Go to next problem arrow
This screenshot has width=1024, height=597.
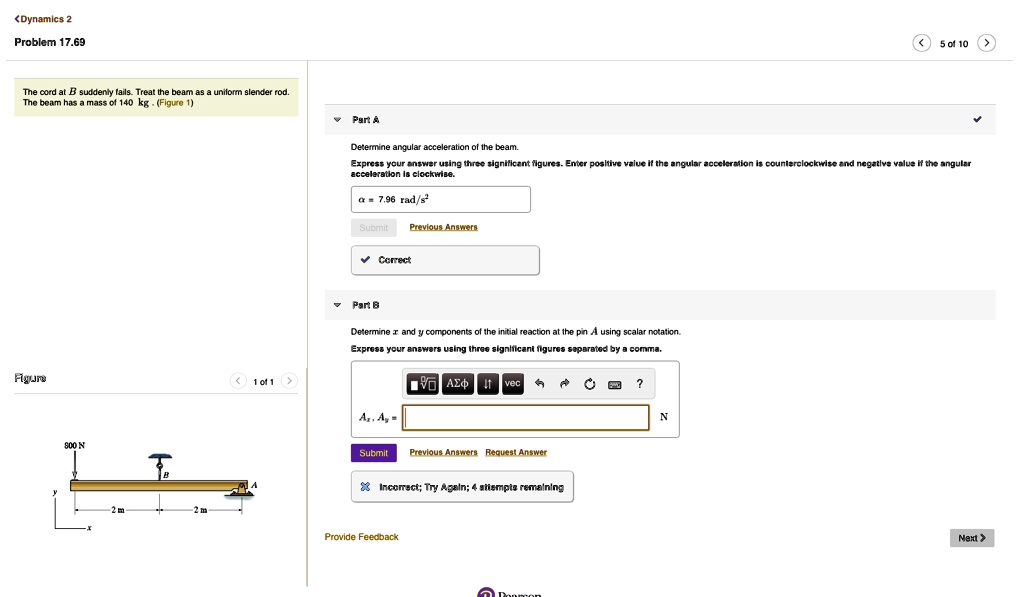(x=987, y=43)
